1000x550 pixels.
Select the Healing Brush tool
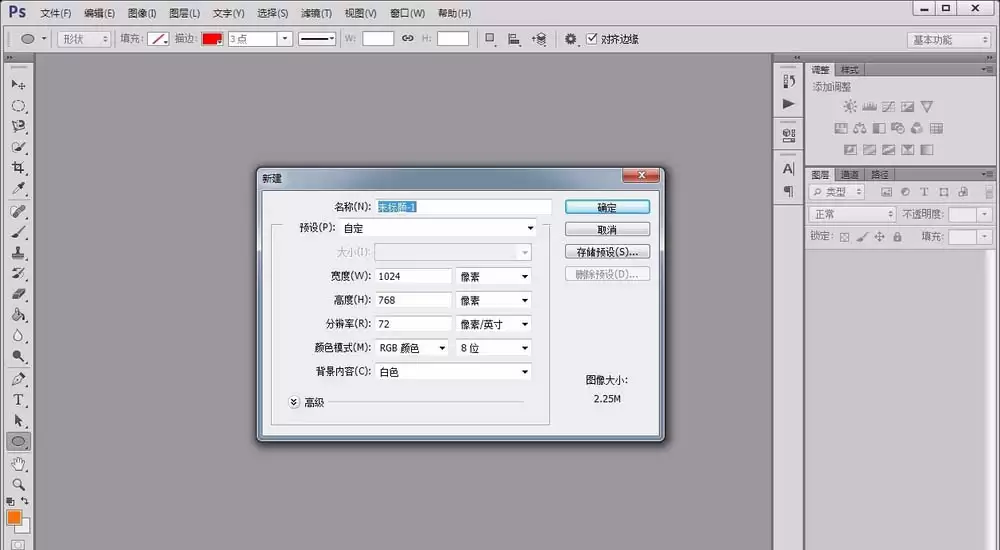tap(18, 211)
